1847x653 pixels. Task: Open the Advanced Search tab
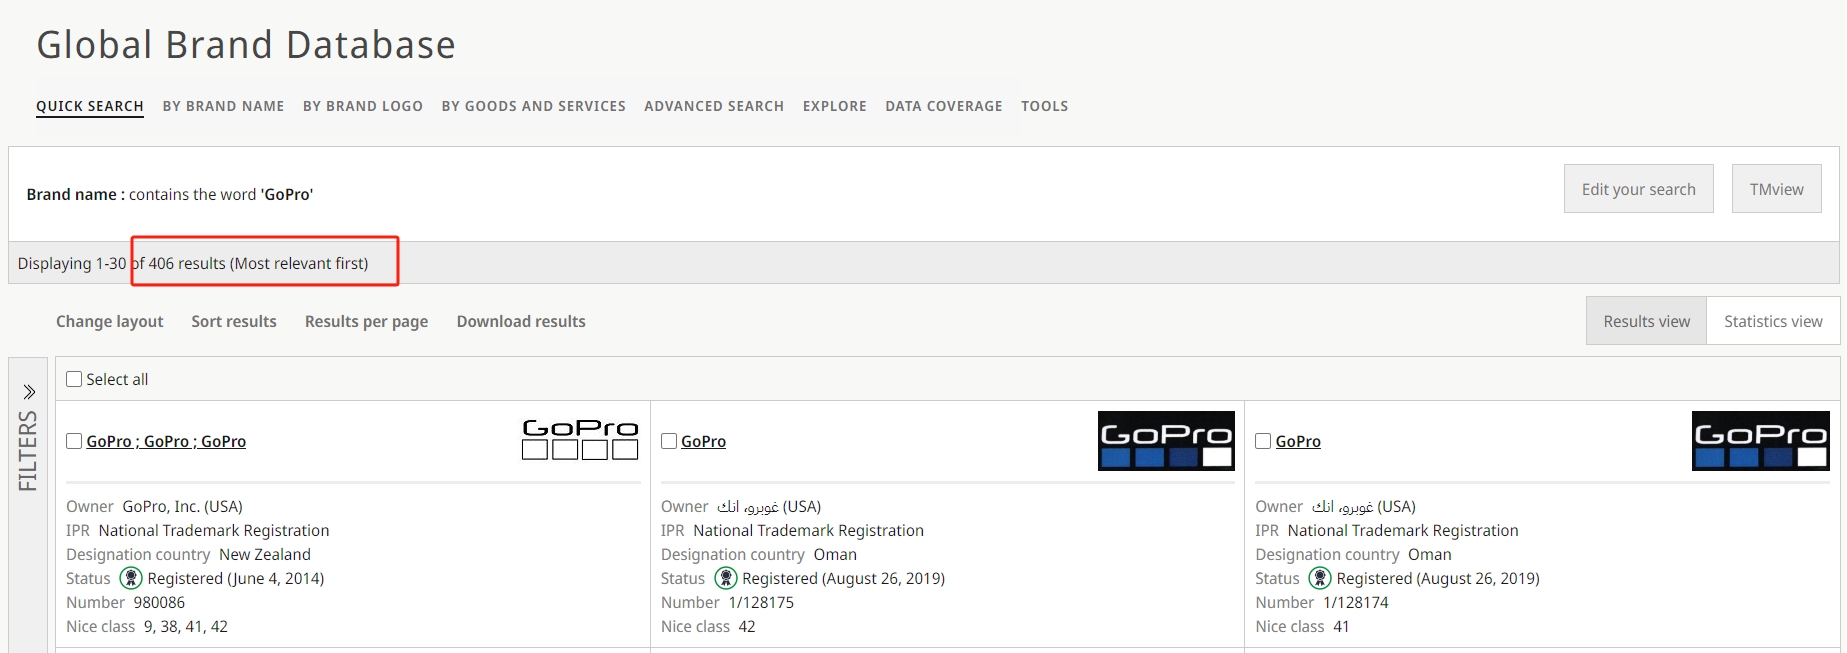(x=714, y=106)
